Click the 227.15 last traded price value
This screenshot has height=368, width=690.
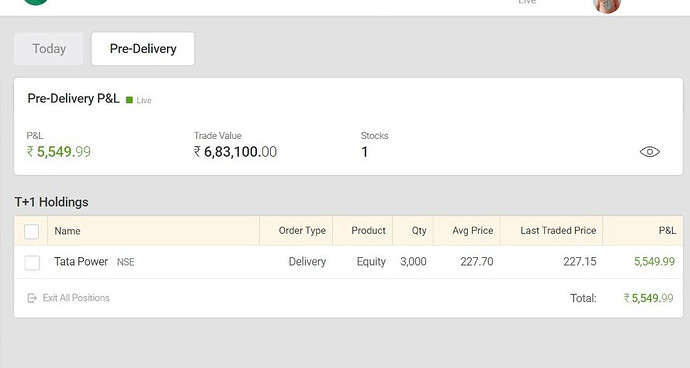(x=580, y=261)
